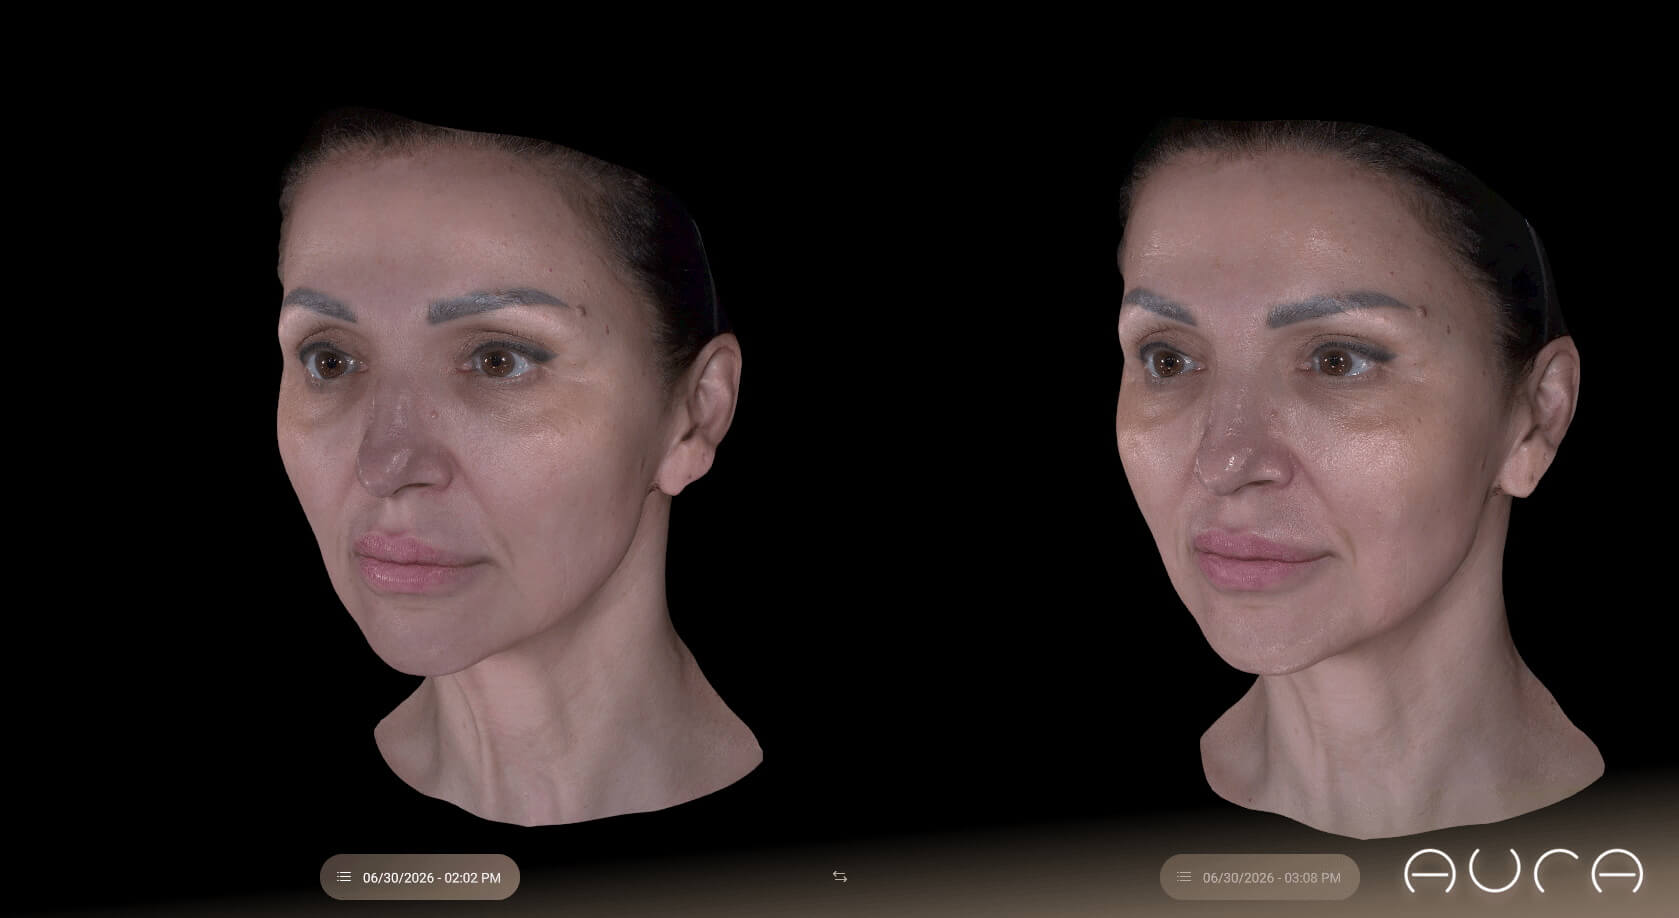The height and width of the screenshot is (918, 1679).
Task: Expand the 06/30/2026 - 03:08 PM scan selector
Action: 1260,877
